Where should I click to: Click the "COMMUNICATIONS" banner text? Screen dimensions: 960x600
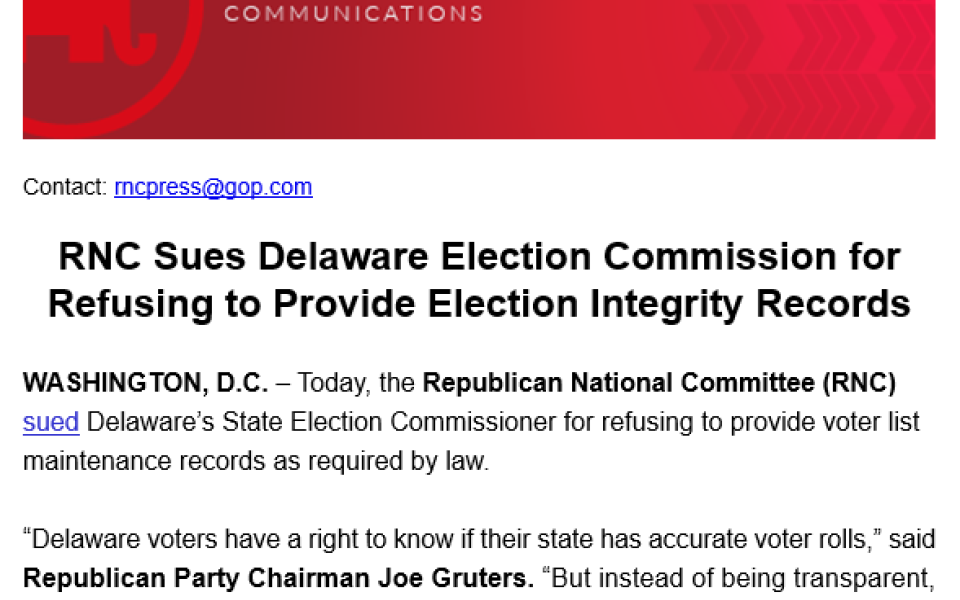[x=353, y=14]
